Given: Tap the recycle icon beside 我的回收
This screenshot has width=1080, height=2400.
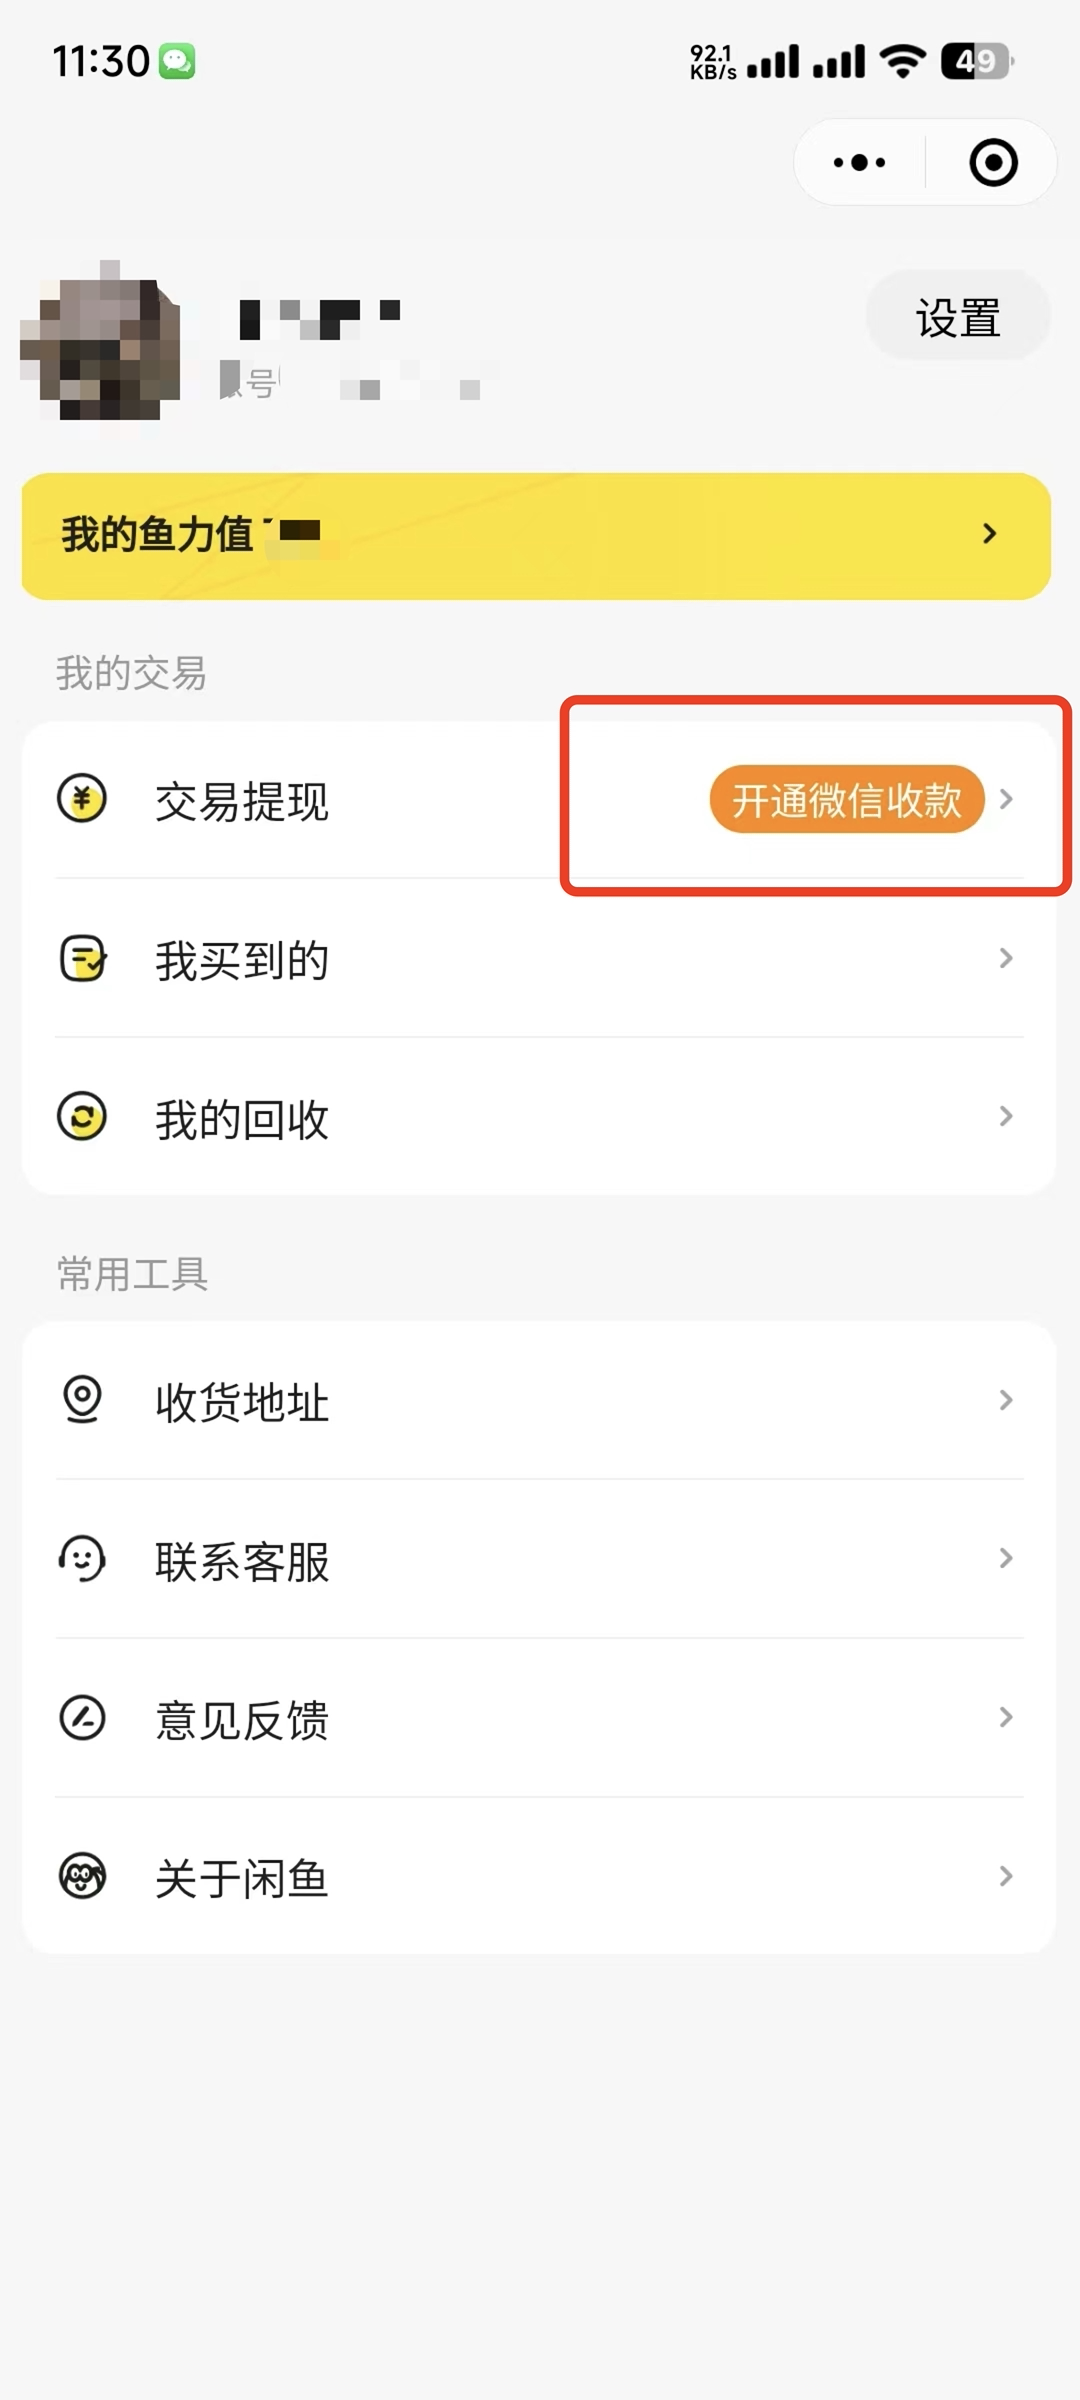Looking at the screenshot, I should pyautogui.click(x=82, y=1117).
